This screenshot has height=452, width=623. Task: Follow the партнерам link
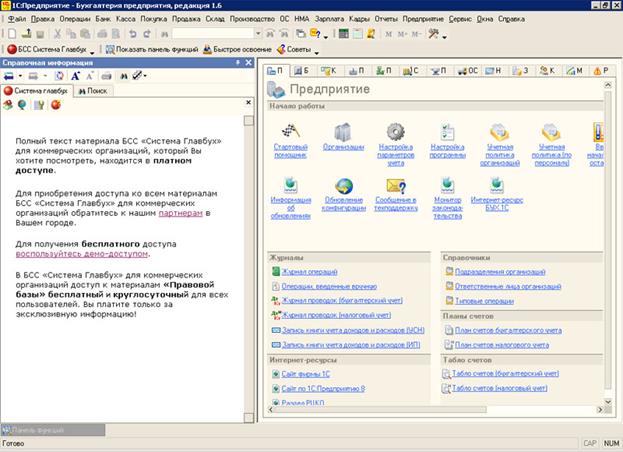180,213
